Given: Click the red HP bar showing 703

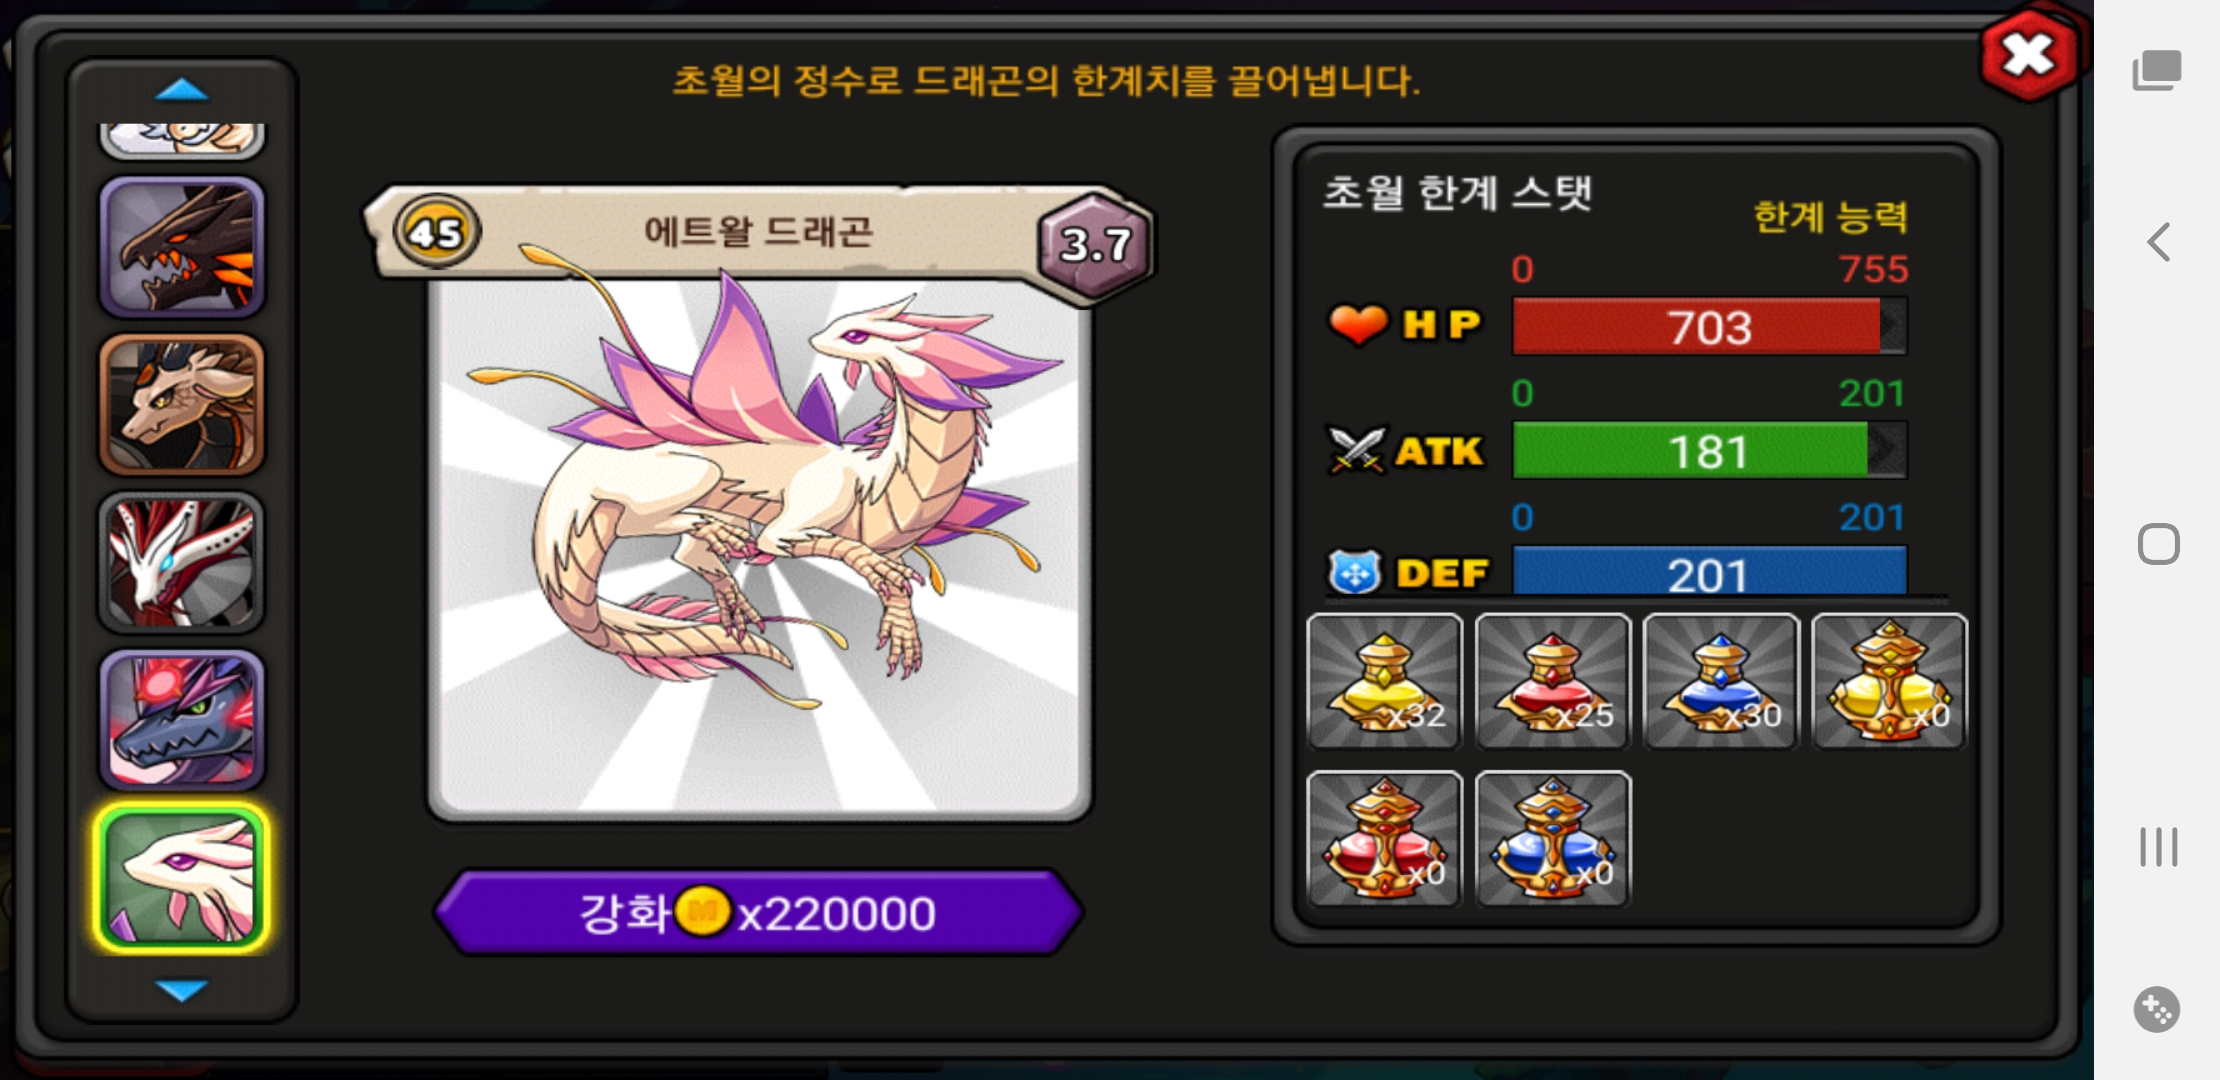Looking at the screenshot, I should point(1709,327).
